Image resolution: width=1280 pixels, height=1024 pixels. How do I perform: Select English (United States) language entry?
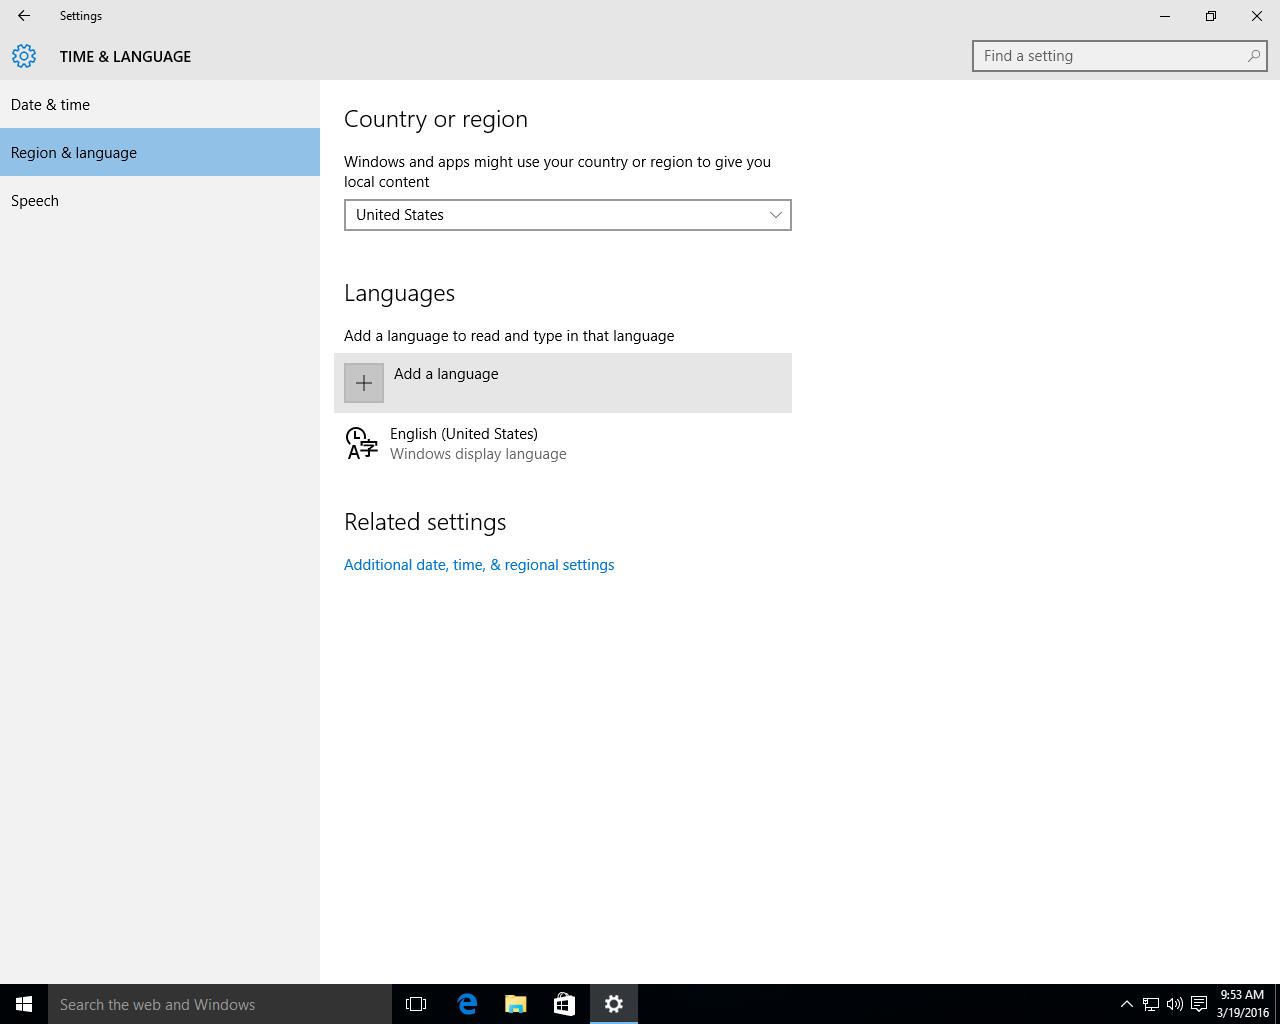point(563,443)
